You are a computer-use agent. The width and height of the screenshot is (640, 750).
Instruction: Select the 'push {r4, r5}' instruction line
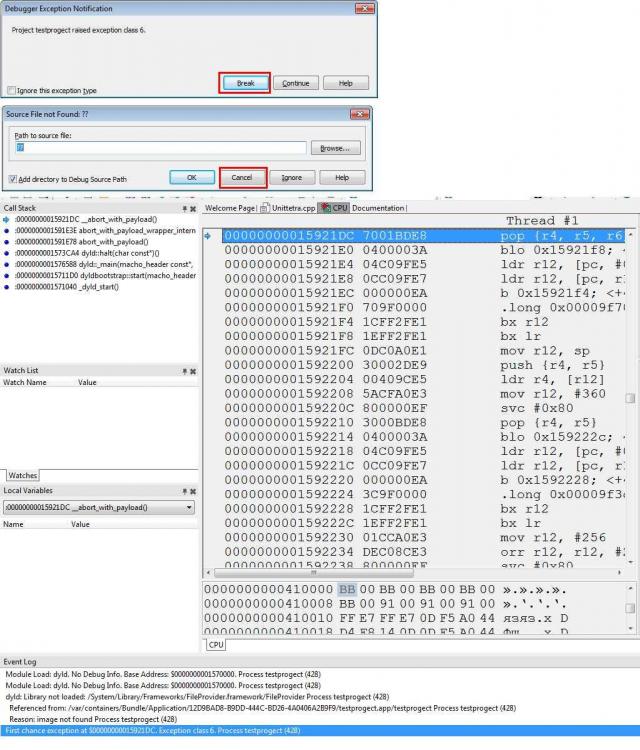[x=423, y=365]
